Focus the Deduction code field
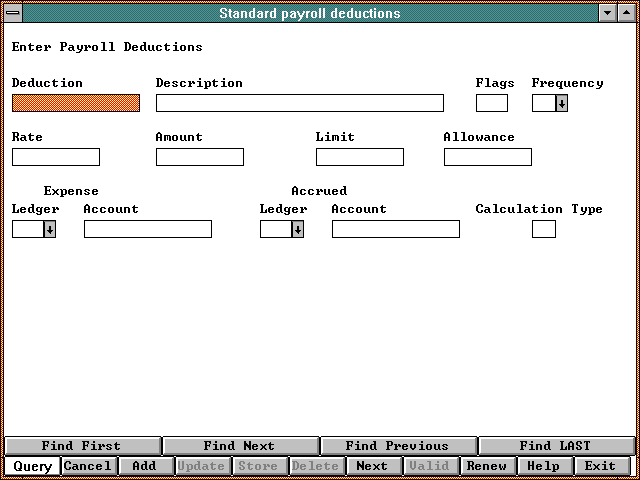Screen dimensions: 640x480 [x=76, y=103]
